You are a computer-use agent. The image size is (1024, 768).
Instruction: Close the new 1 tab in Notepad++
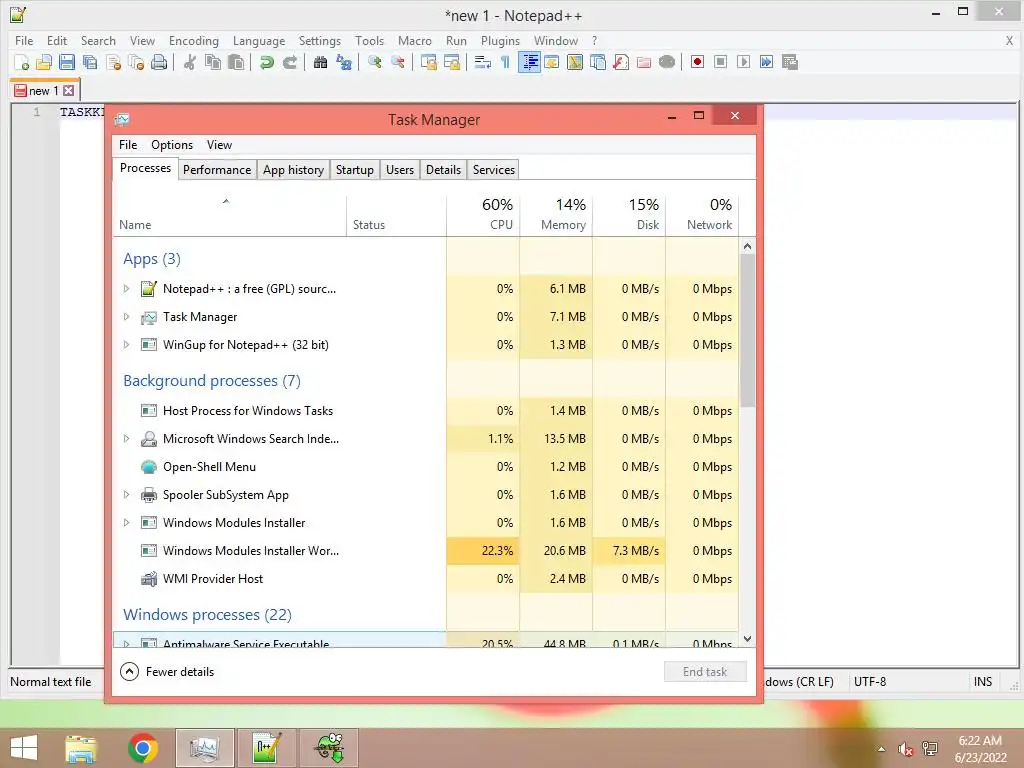[69, 91]
